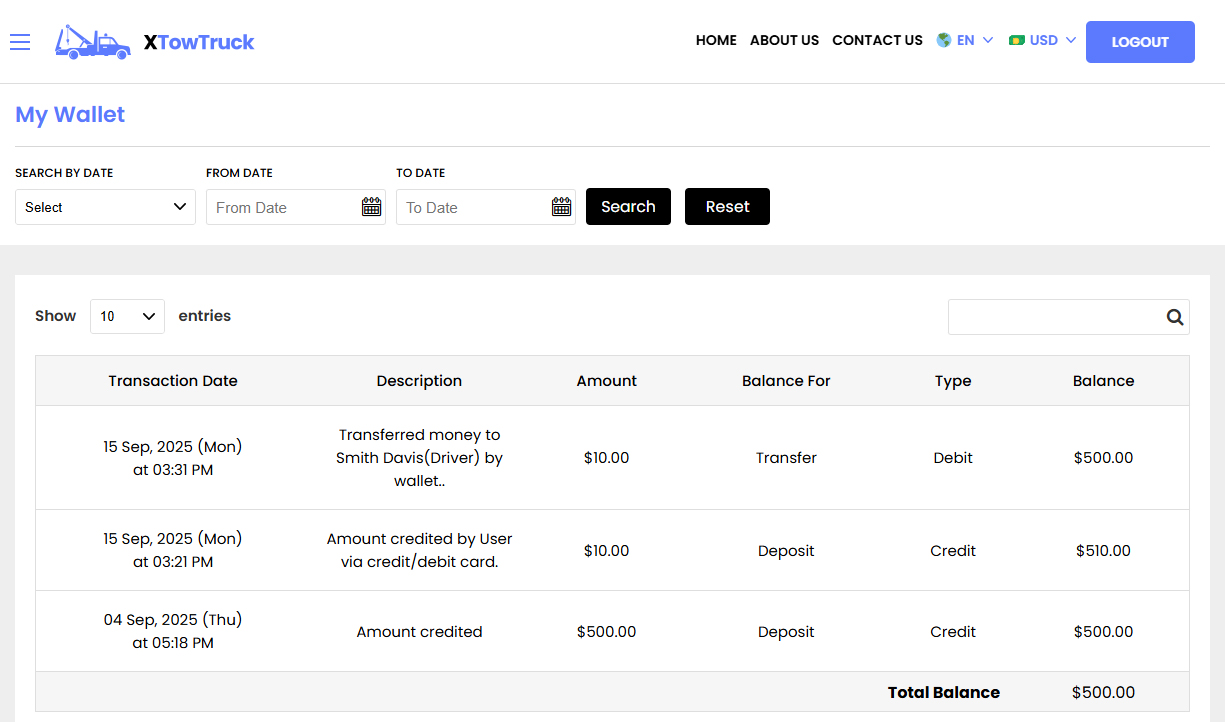Viewport: 1225px width, 722px height.
Task: Click the My Wallet page heading
Action: tap(70, 114)
